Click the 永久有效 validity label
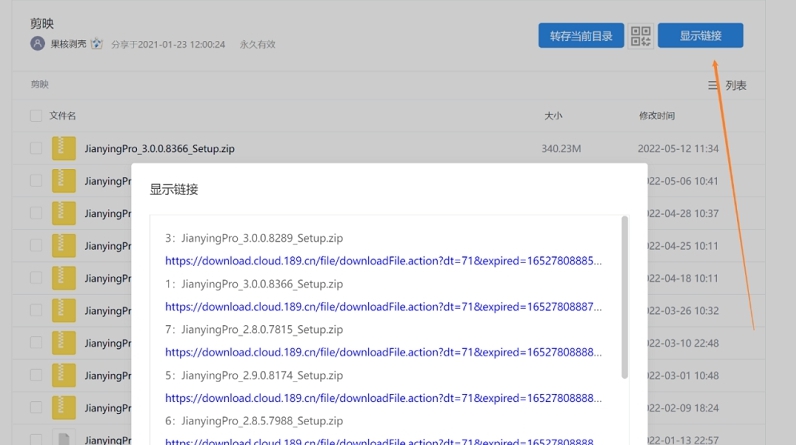The height and width of the screenshot is (445, 796). point(257,44)
